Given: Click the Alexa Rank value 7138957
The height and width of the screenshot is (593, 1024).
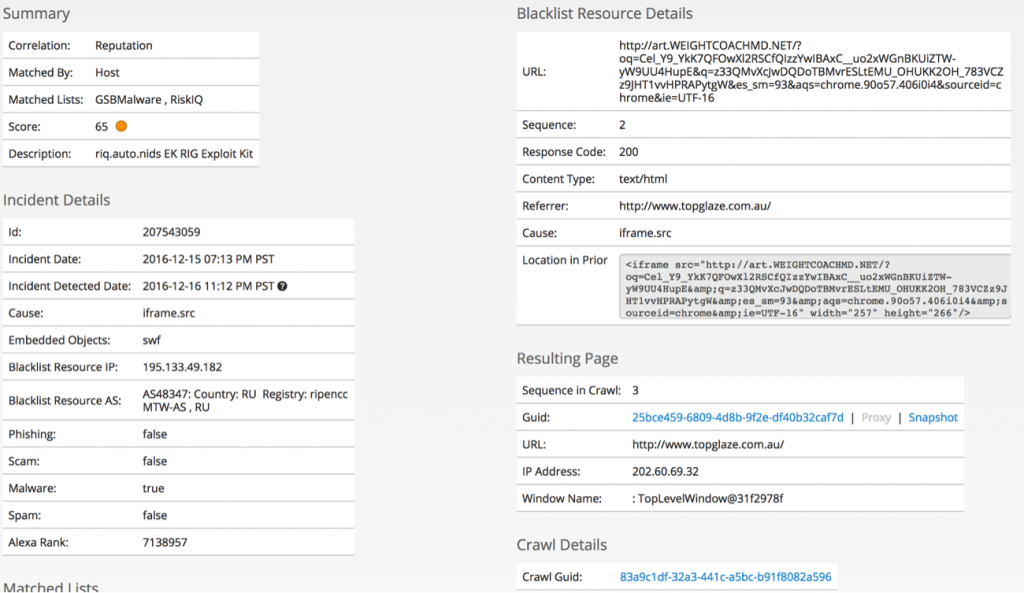Looking at the screenshot, I should pos(165,542).
